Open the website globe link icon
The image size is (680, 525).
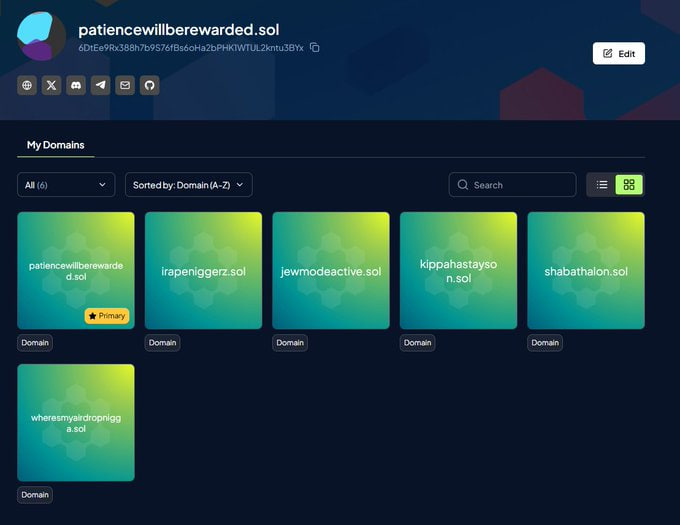coord(27,85)
